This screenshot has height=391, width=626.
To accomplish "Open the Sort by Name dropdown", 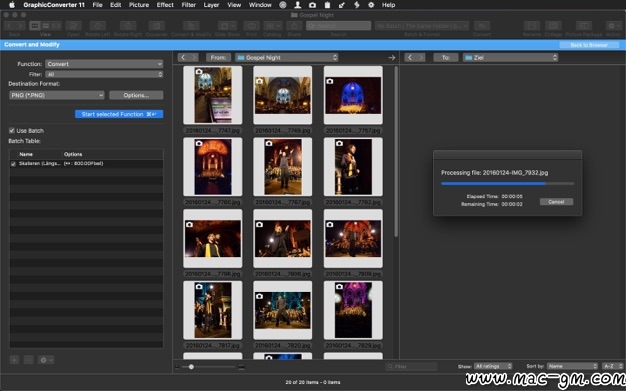I will point(573,366).
